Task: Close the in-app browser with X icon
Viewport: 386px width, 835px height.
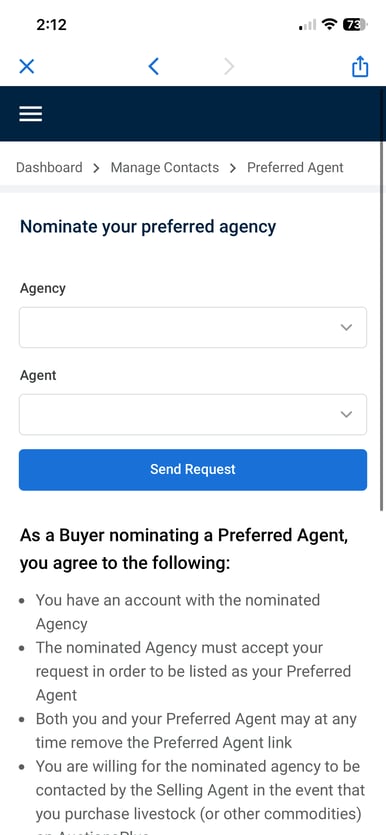Action: [x=27, y=67]
